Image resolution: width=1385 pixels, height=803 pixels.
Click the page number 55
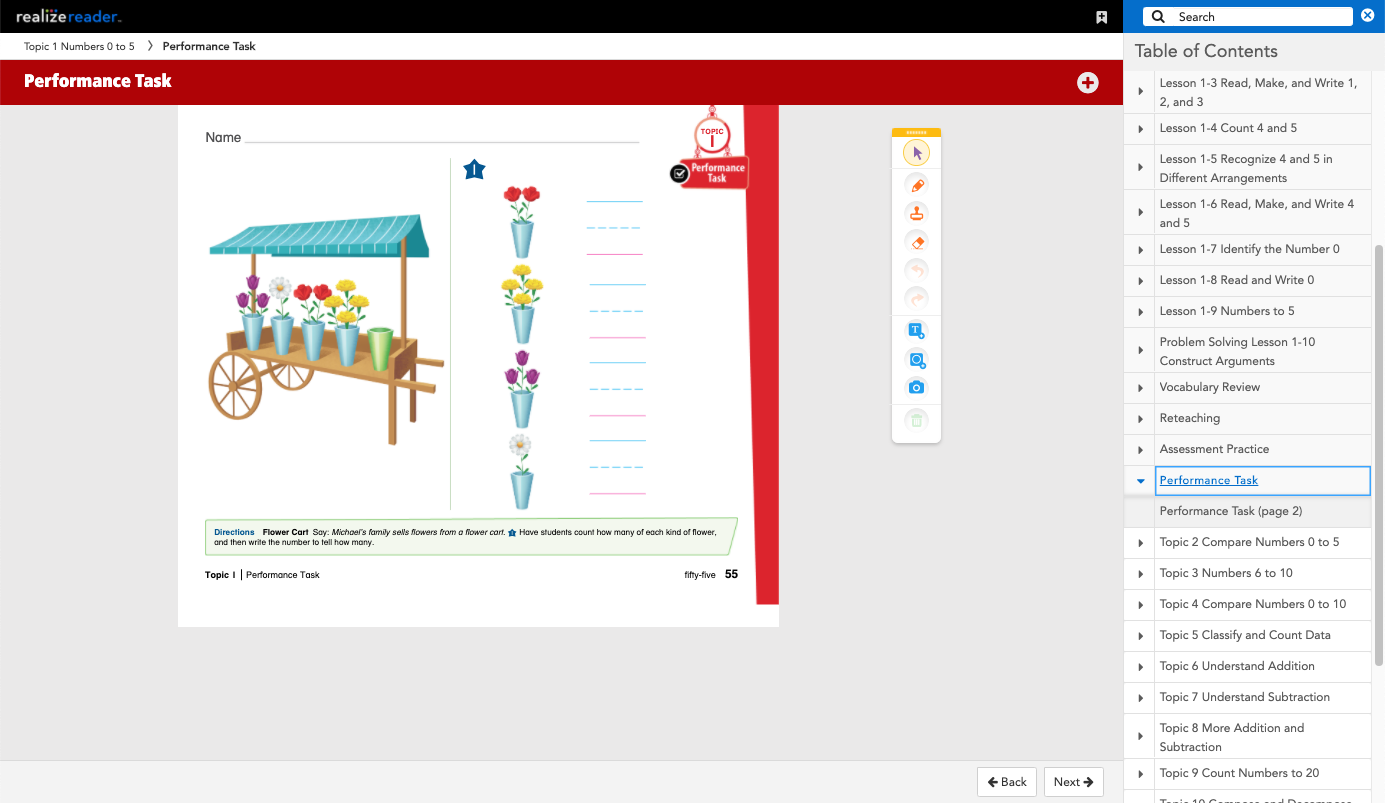pyautogui.click(x=731, y=575)
